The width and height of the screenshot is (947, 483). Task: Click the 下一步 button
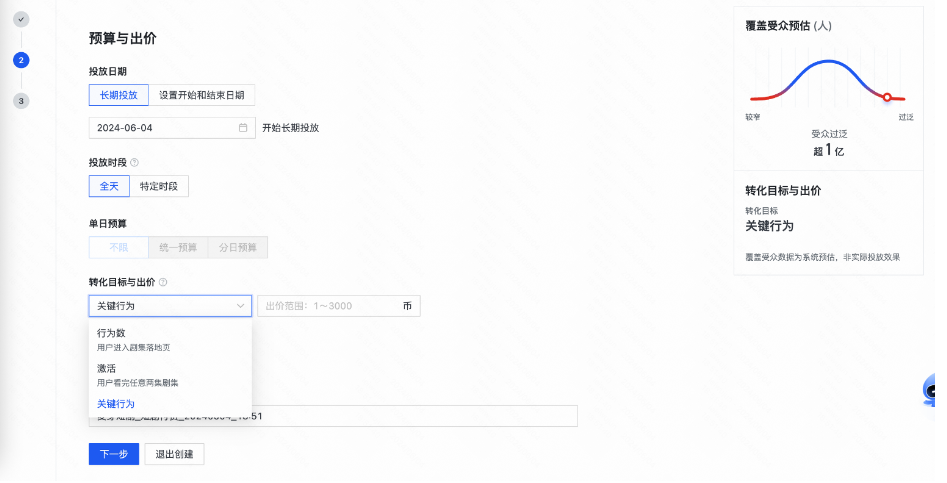pyautogui.click(x=114, y=454)
